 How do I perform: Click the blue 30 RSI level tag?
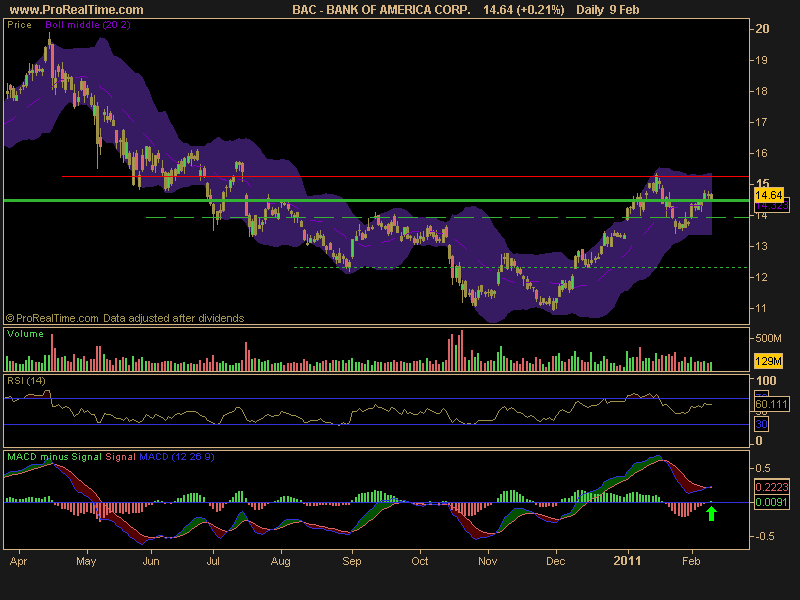point(761,424)
